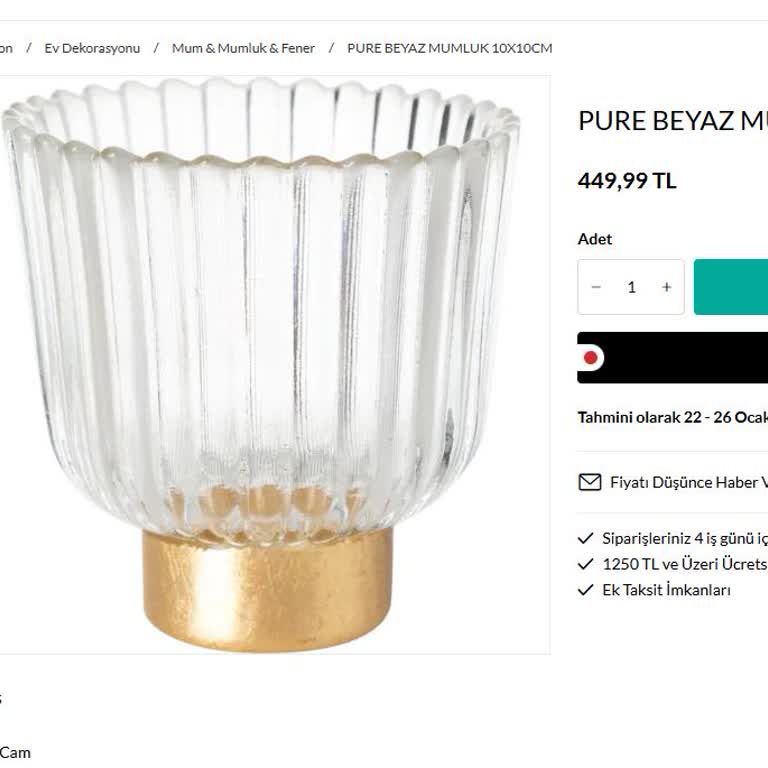Decrease quantity with the minus button
This screenshot has width=768, height=768.
(x=596, y=287)
